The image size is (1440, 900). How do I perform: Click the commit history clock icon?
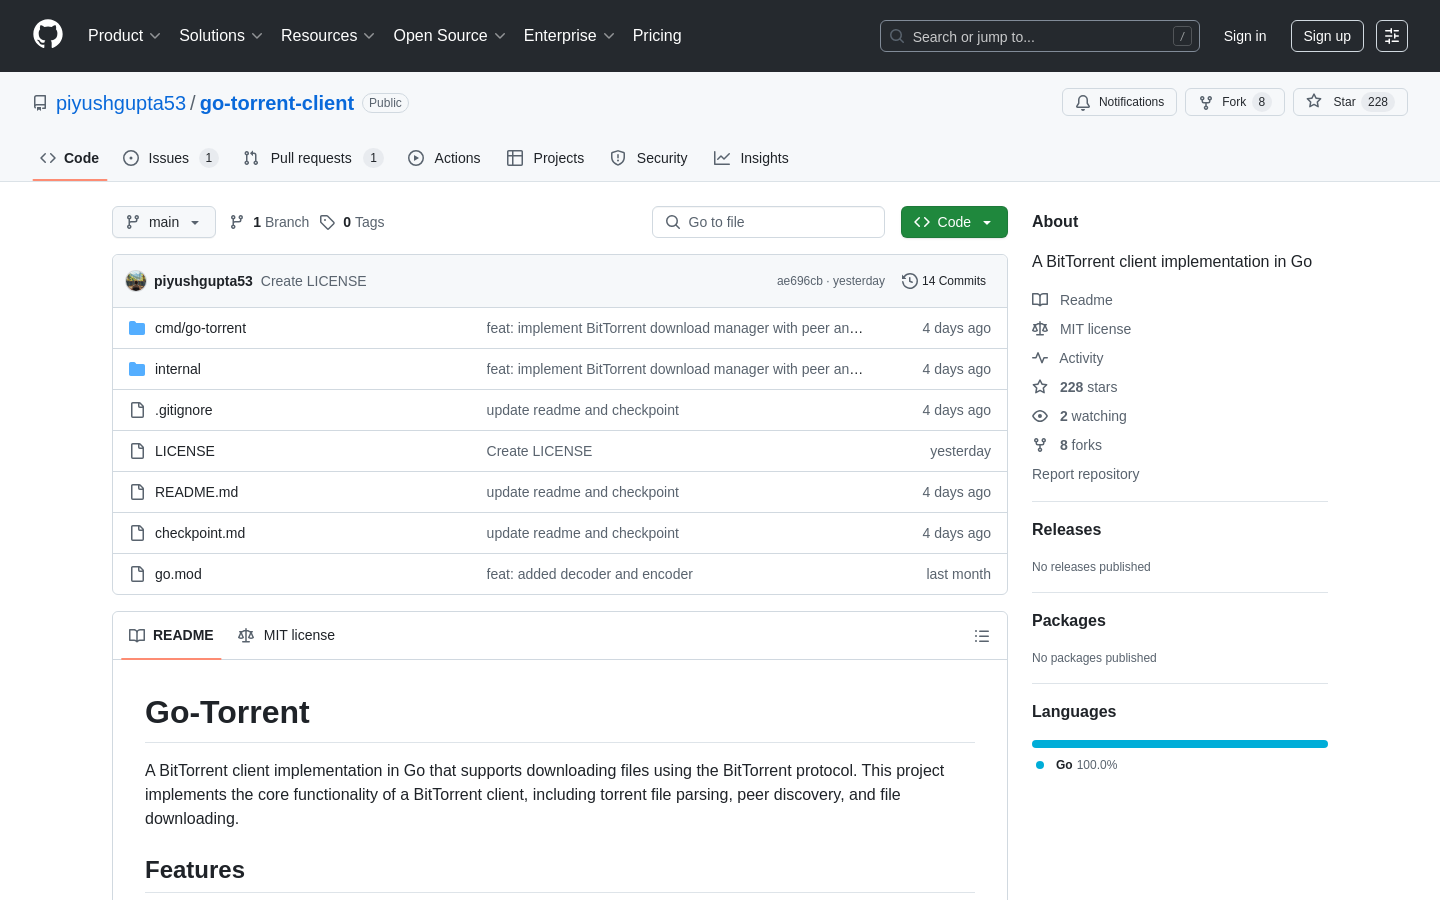[909, 281]
